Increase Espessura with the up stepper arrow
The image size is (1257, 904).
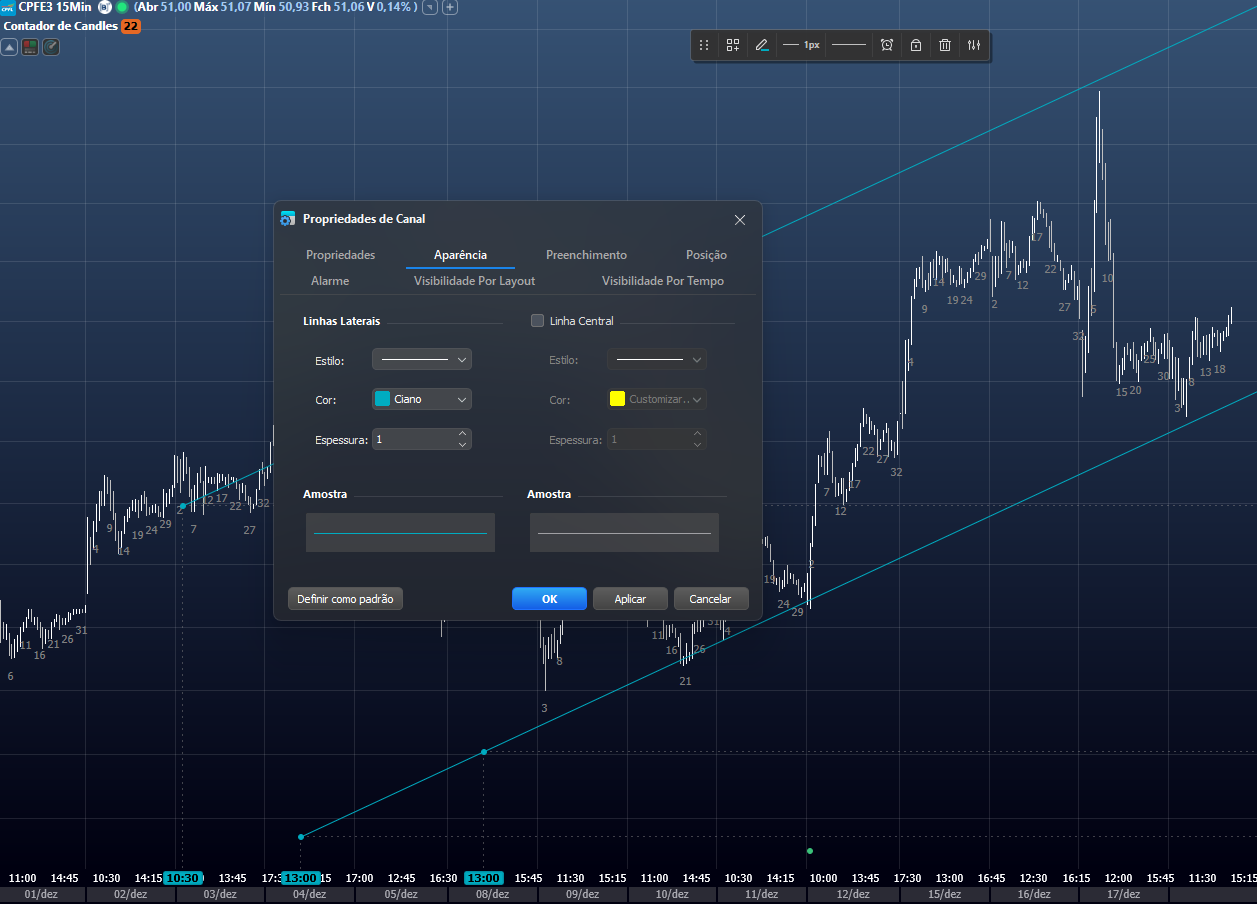coord(462,434)
